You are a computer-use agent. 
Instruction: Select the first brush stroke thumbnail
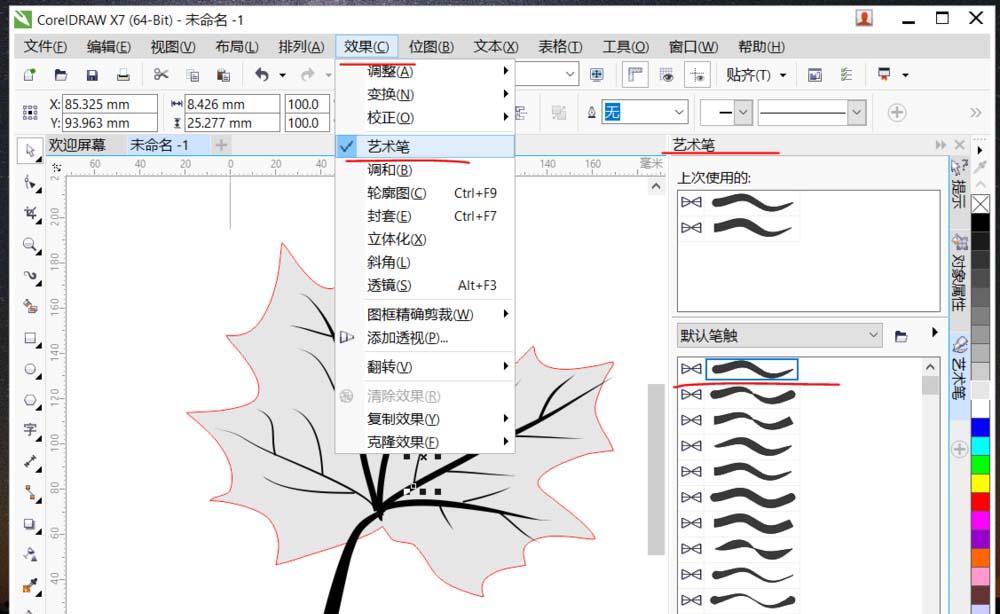point(753,368)
